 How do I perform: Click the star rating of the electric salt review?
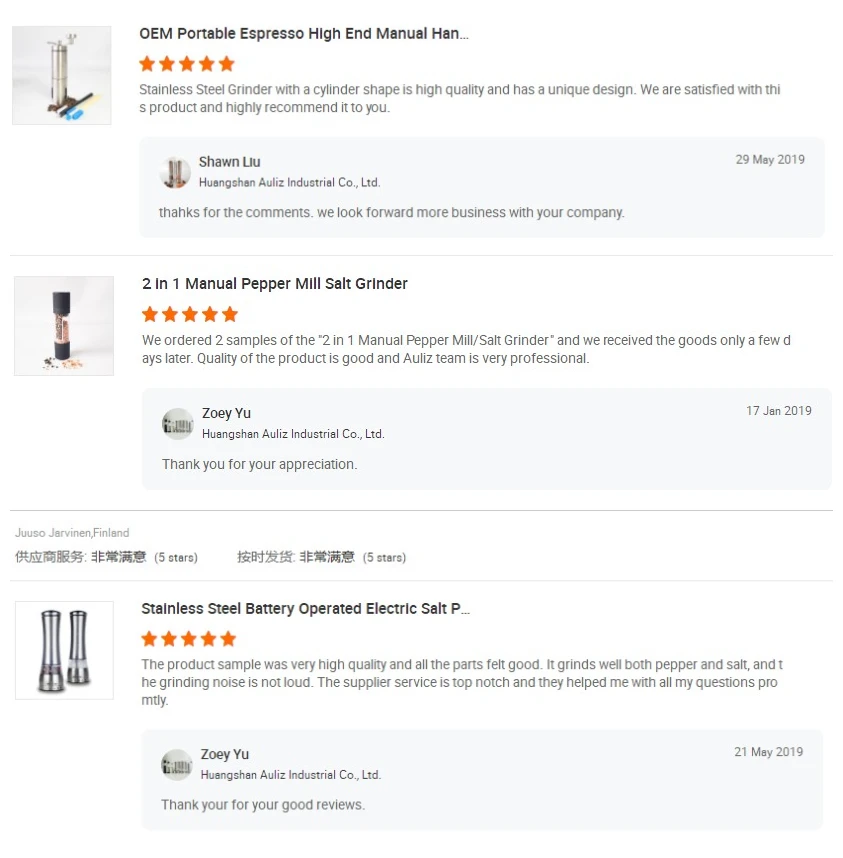[x=189, y=638]
